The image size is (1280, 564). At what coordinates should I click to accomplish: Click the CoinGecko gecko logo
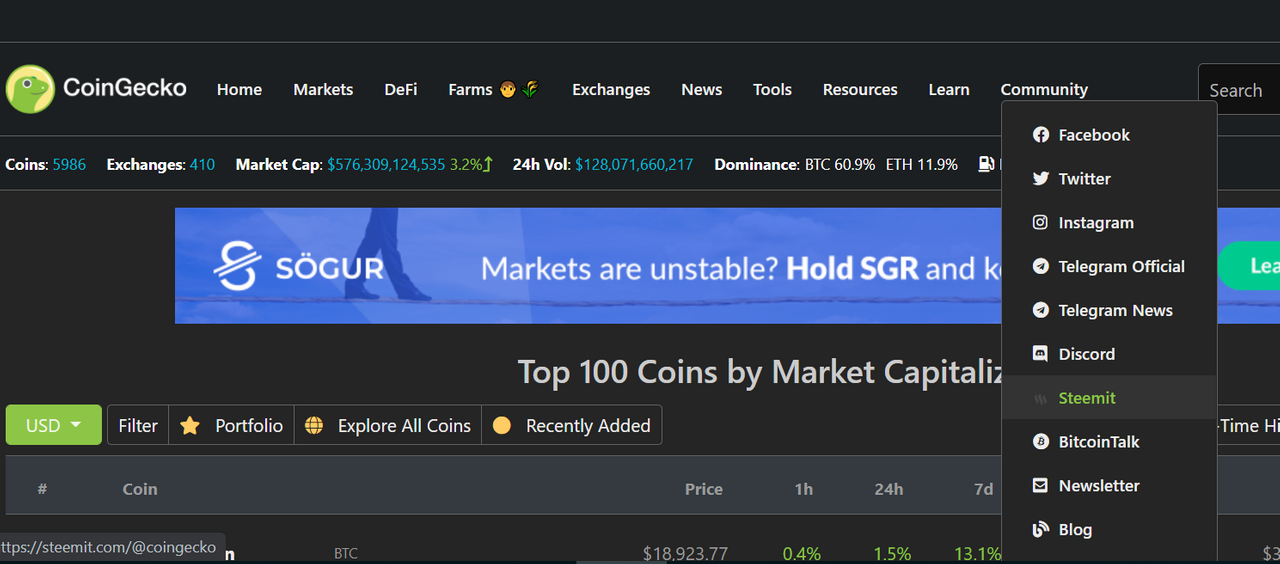pyautogui.click(x=30, y=89)
